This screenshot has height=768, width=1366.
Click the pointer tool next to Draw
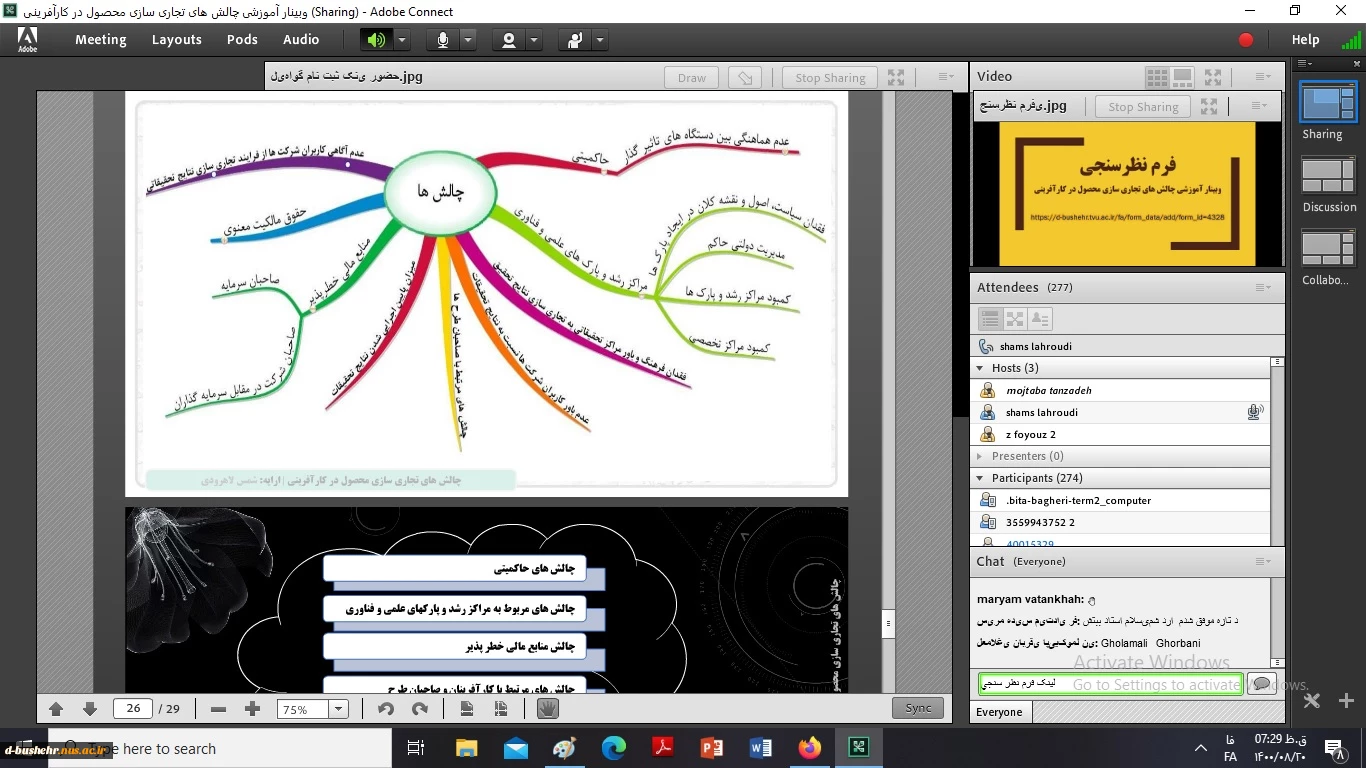tap(744, 77)
